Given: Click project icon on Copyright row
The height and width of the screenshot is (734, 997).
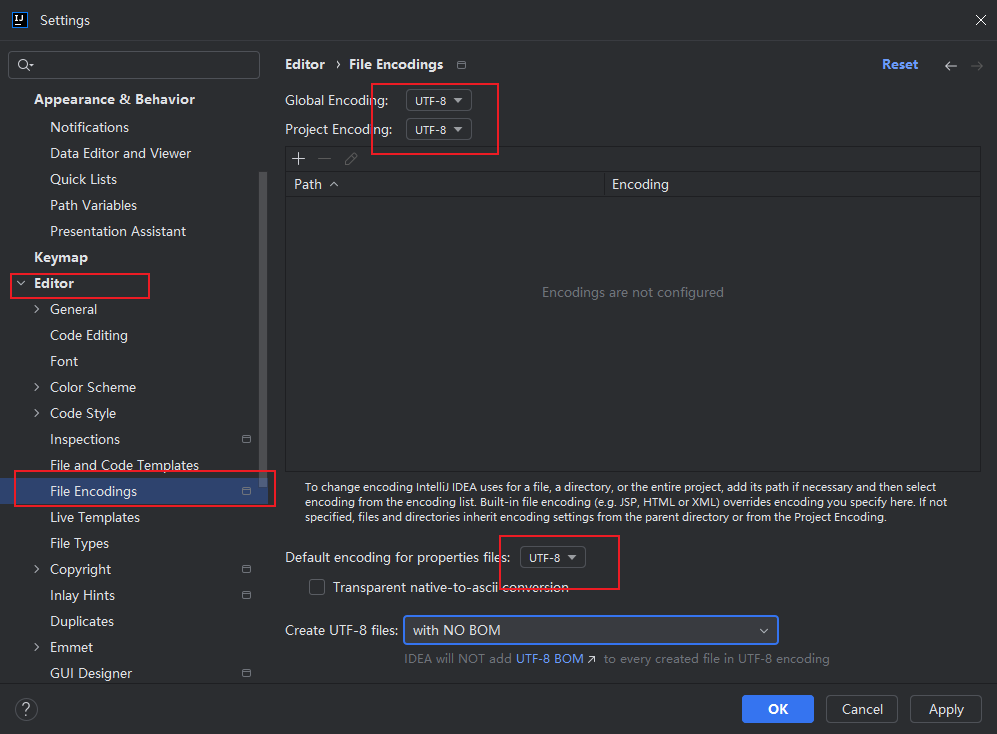Looking at the screenshot, I should click(246, 569).
